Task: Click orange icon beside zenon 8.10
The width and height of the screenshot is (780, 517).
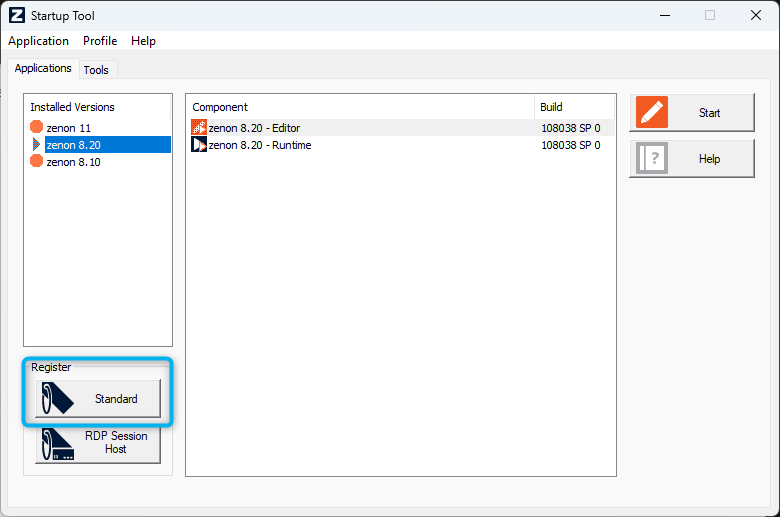Action: 36,161
